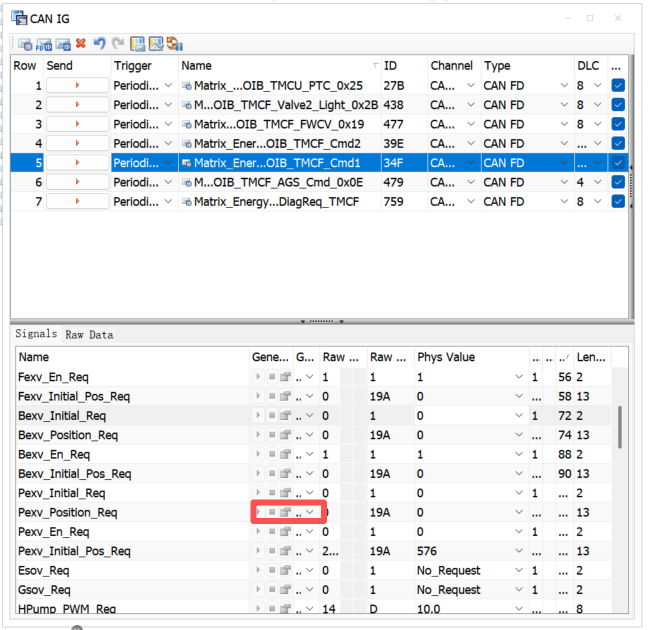Toggle checkbox of row 3 TMCF_FWCV message
Image resolution: width=648 pixels, height=630 pixels.
point(618,124)
